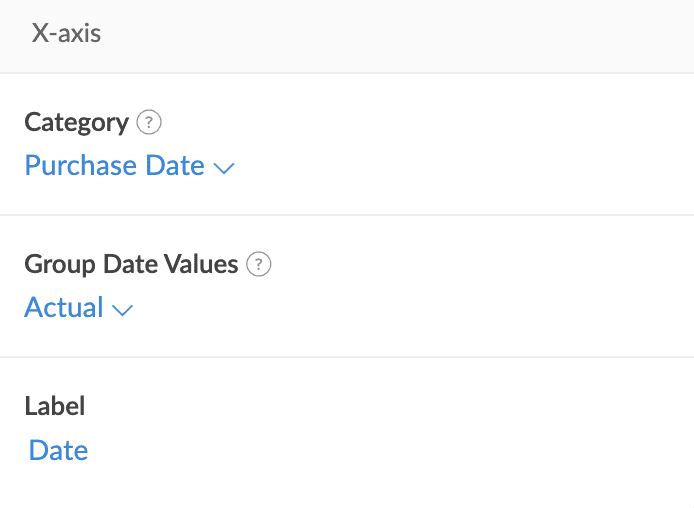This screenshot has width=694, height=508.
Task: Open the Actual date grouping dropdown
Action: (x=78, y=308)
